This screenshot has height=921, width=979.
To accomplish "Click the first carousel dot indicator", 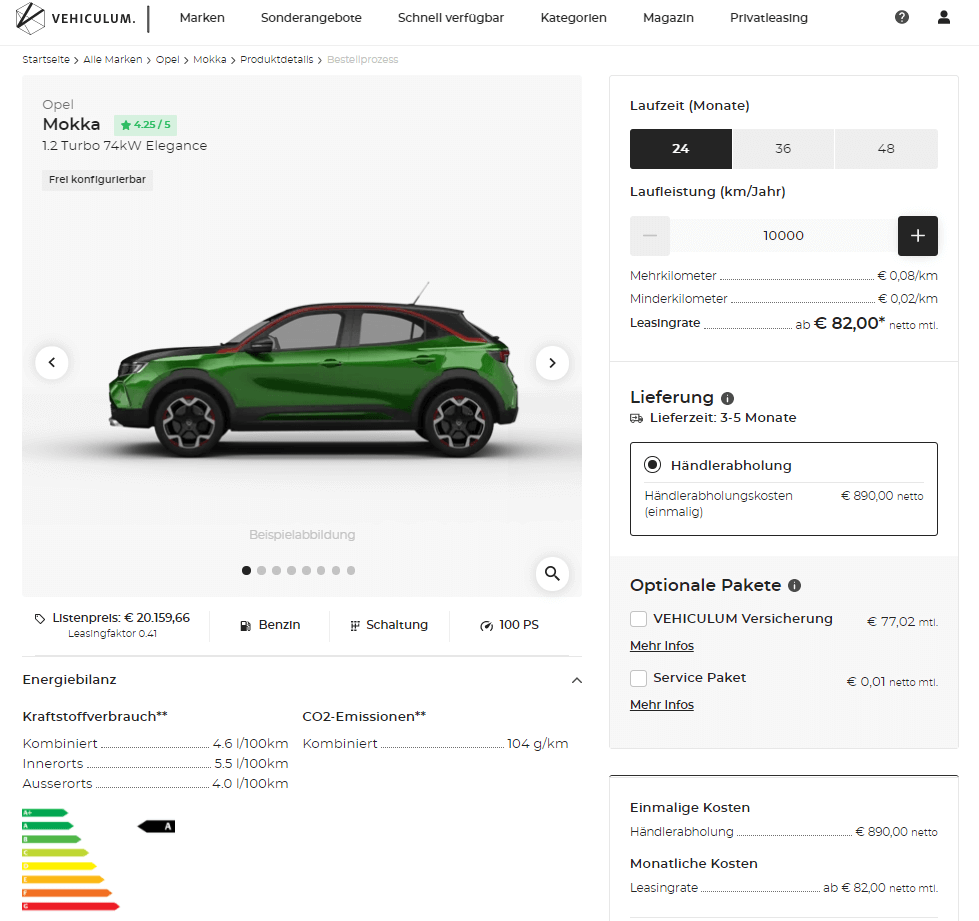I will tap(247, 570).
